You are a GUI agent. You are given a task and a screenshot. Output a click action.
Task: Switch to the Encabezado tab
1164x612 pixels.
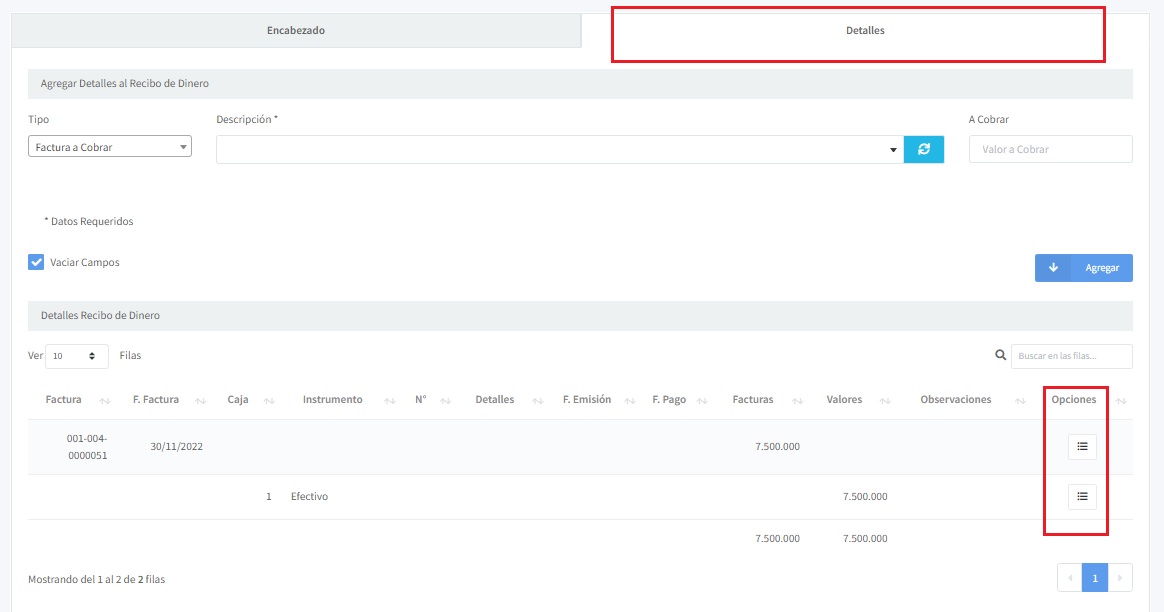[x=296, y=31]
